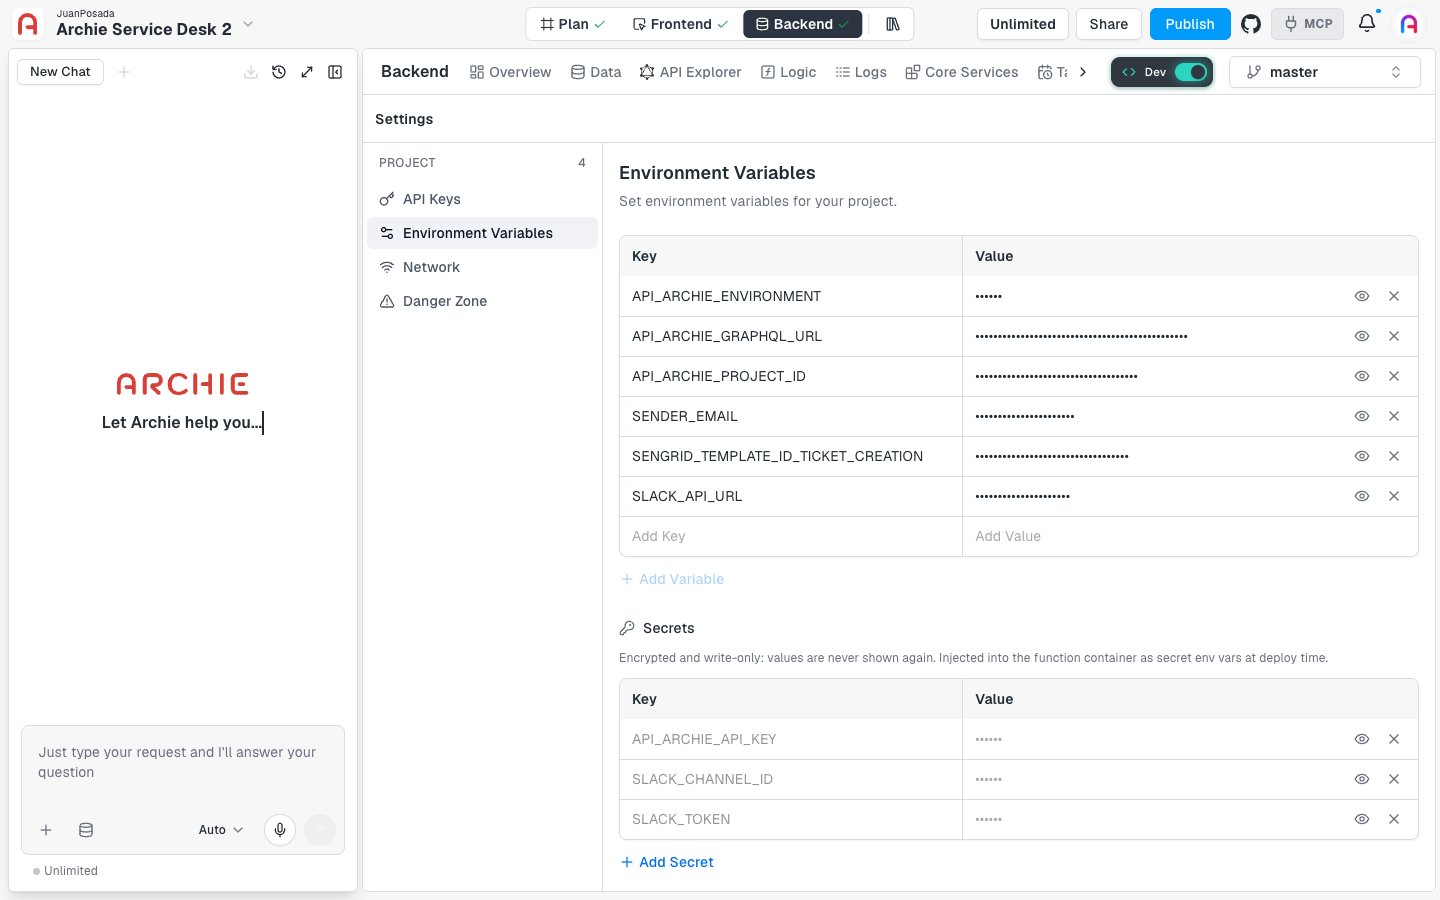Screen dimensions: 1440x900
Task: Open the GitHub repository icon
Action: [x=1250, y=24]
